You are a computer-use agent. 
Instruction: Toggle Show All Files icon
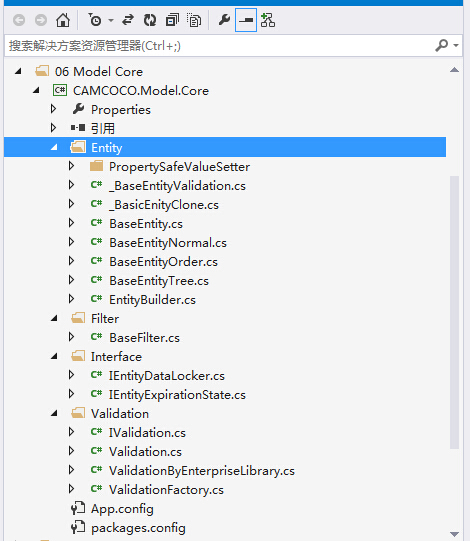194,20
